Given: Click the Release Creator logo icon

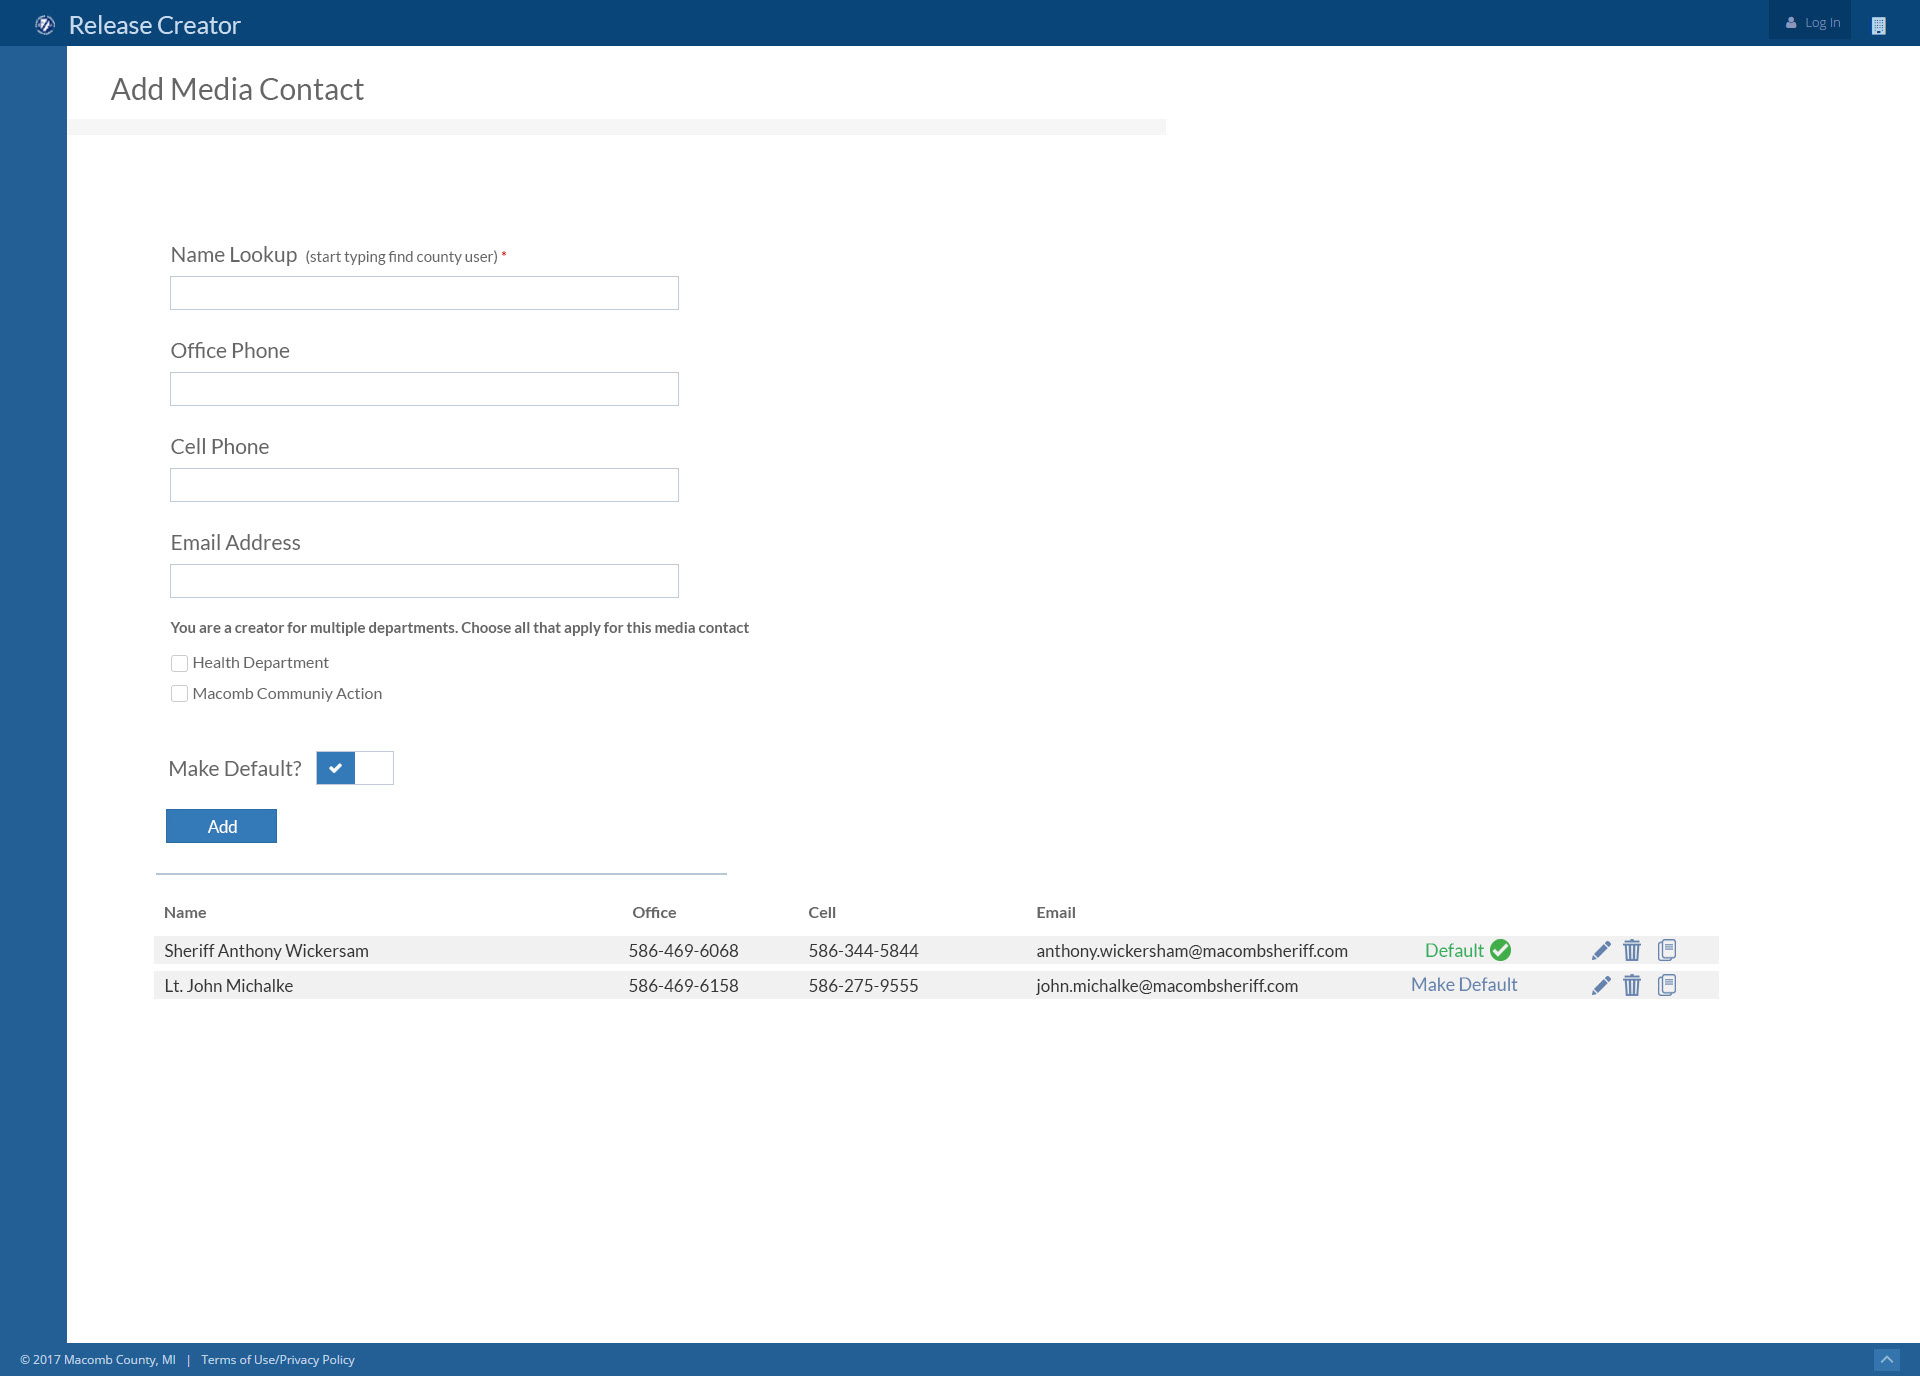Looking at the screenshot, I should click(45, 25).
